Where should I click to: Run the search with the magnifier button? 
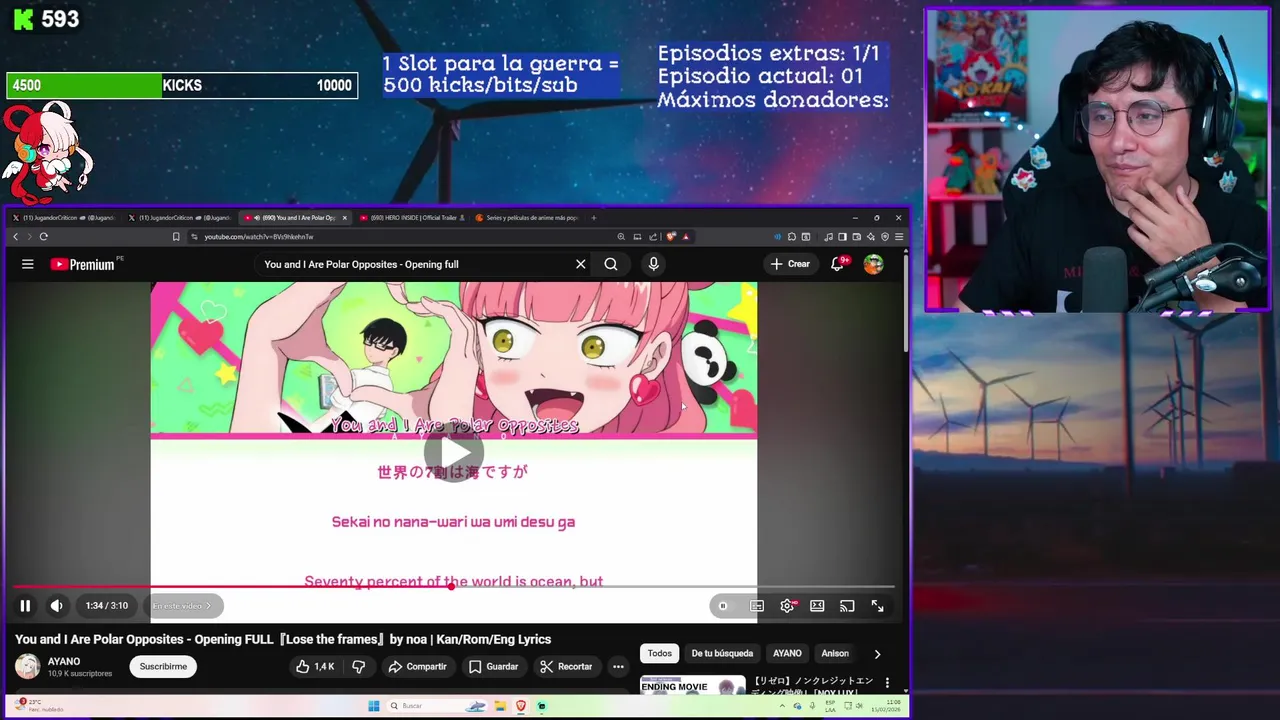pos(611,264)
